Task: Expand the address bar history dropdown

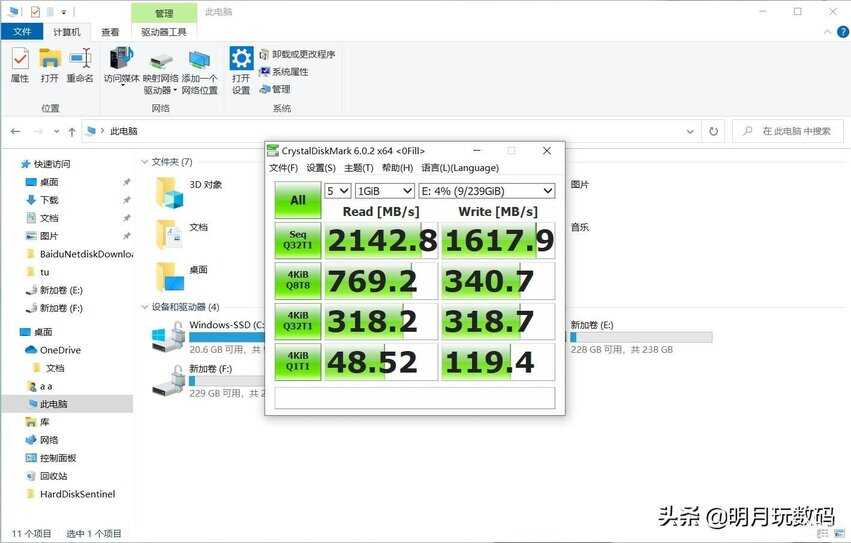Action: 690,131
